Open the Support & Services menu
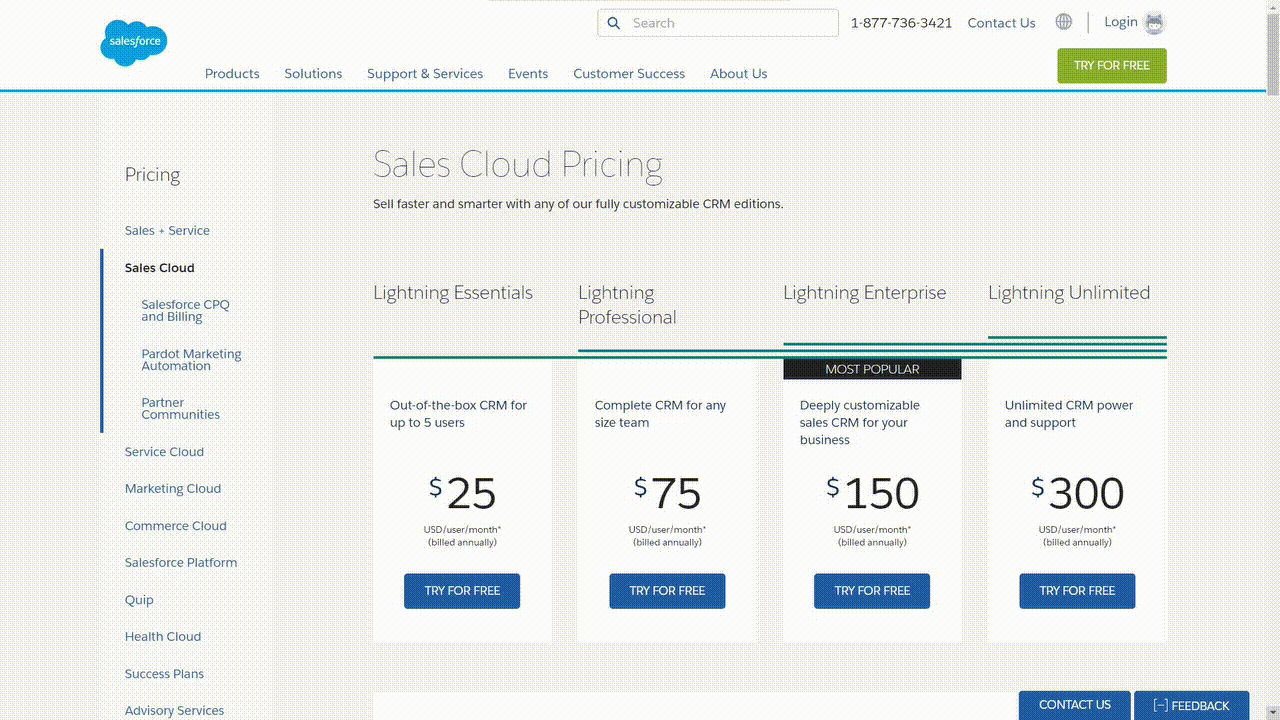The width and height of the screenshot is (1280, 720). pos(425,74)
